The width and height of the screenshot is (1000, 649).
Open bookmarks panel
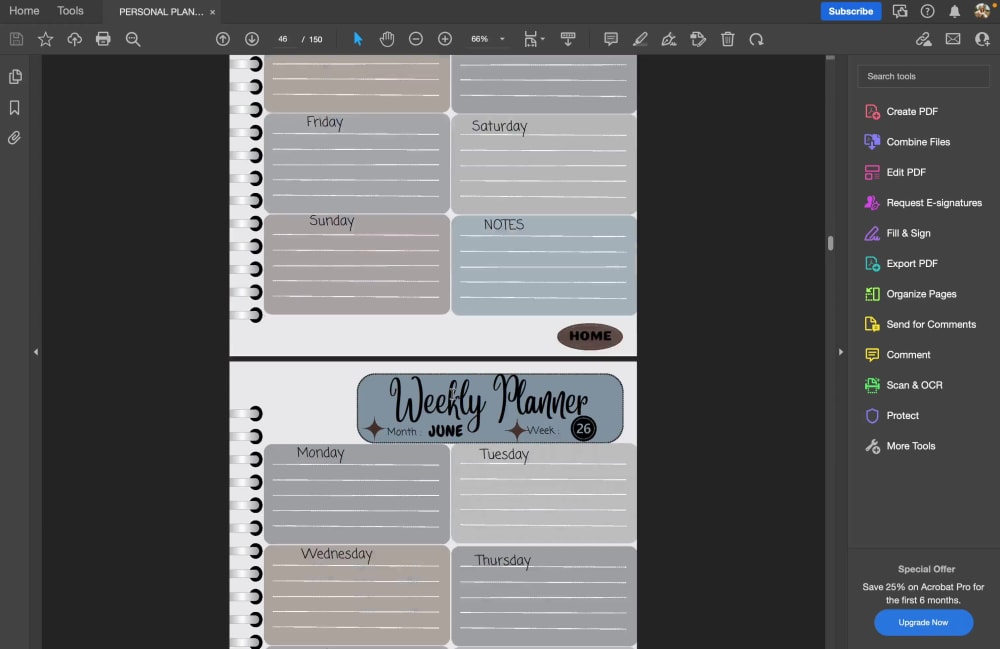point(15,107)
